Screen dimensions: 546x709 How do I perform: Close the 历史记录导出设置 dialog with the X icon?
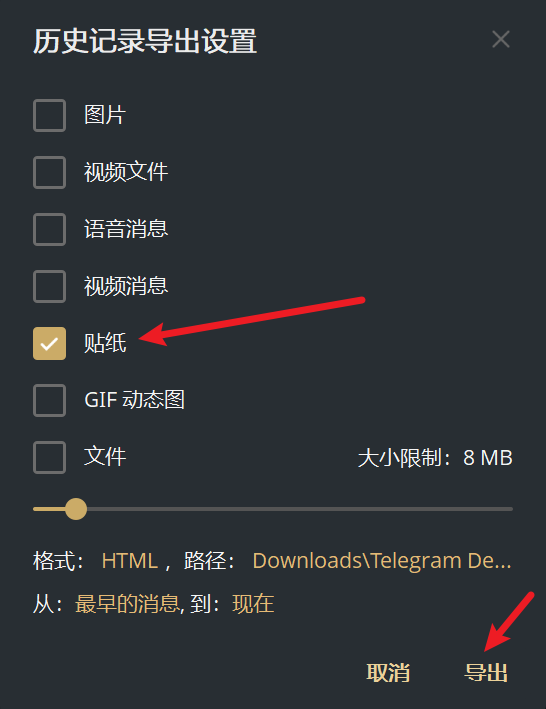(x=501, y=39)
